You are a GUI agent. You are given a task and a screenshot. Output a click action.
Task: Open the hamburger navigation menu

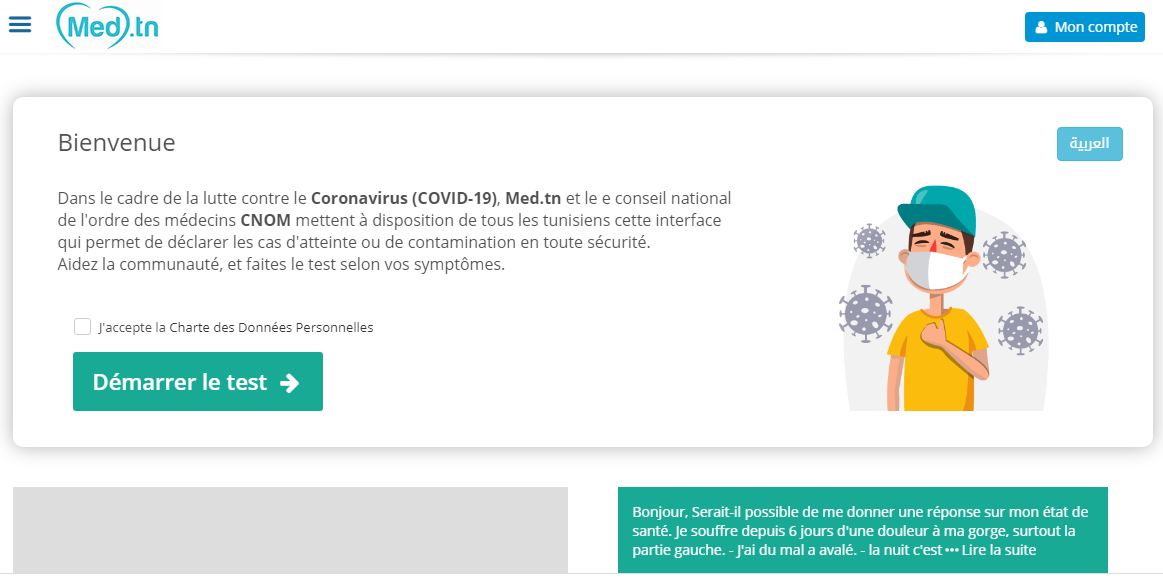click(x=20, y=24)
